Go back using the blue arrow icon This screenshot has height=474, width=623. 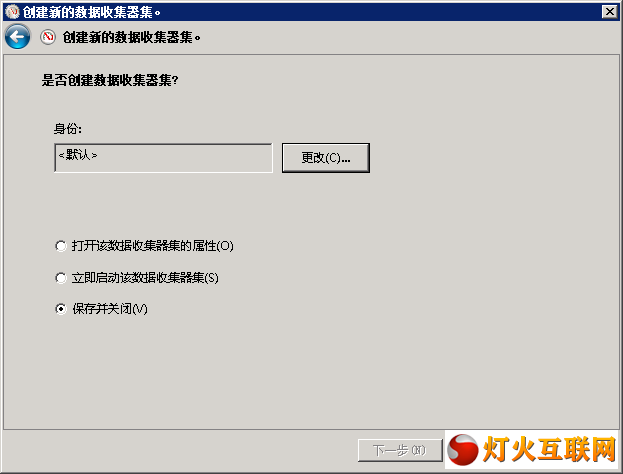tap(17, 37)
